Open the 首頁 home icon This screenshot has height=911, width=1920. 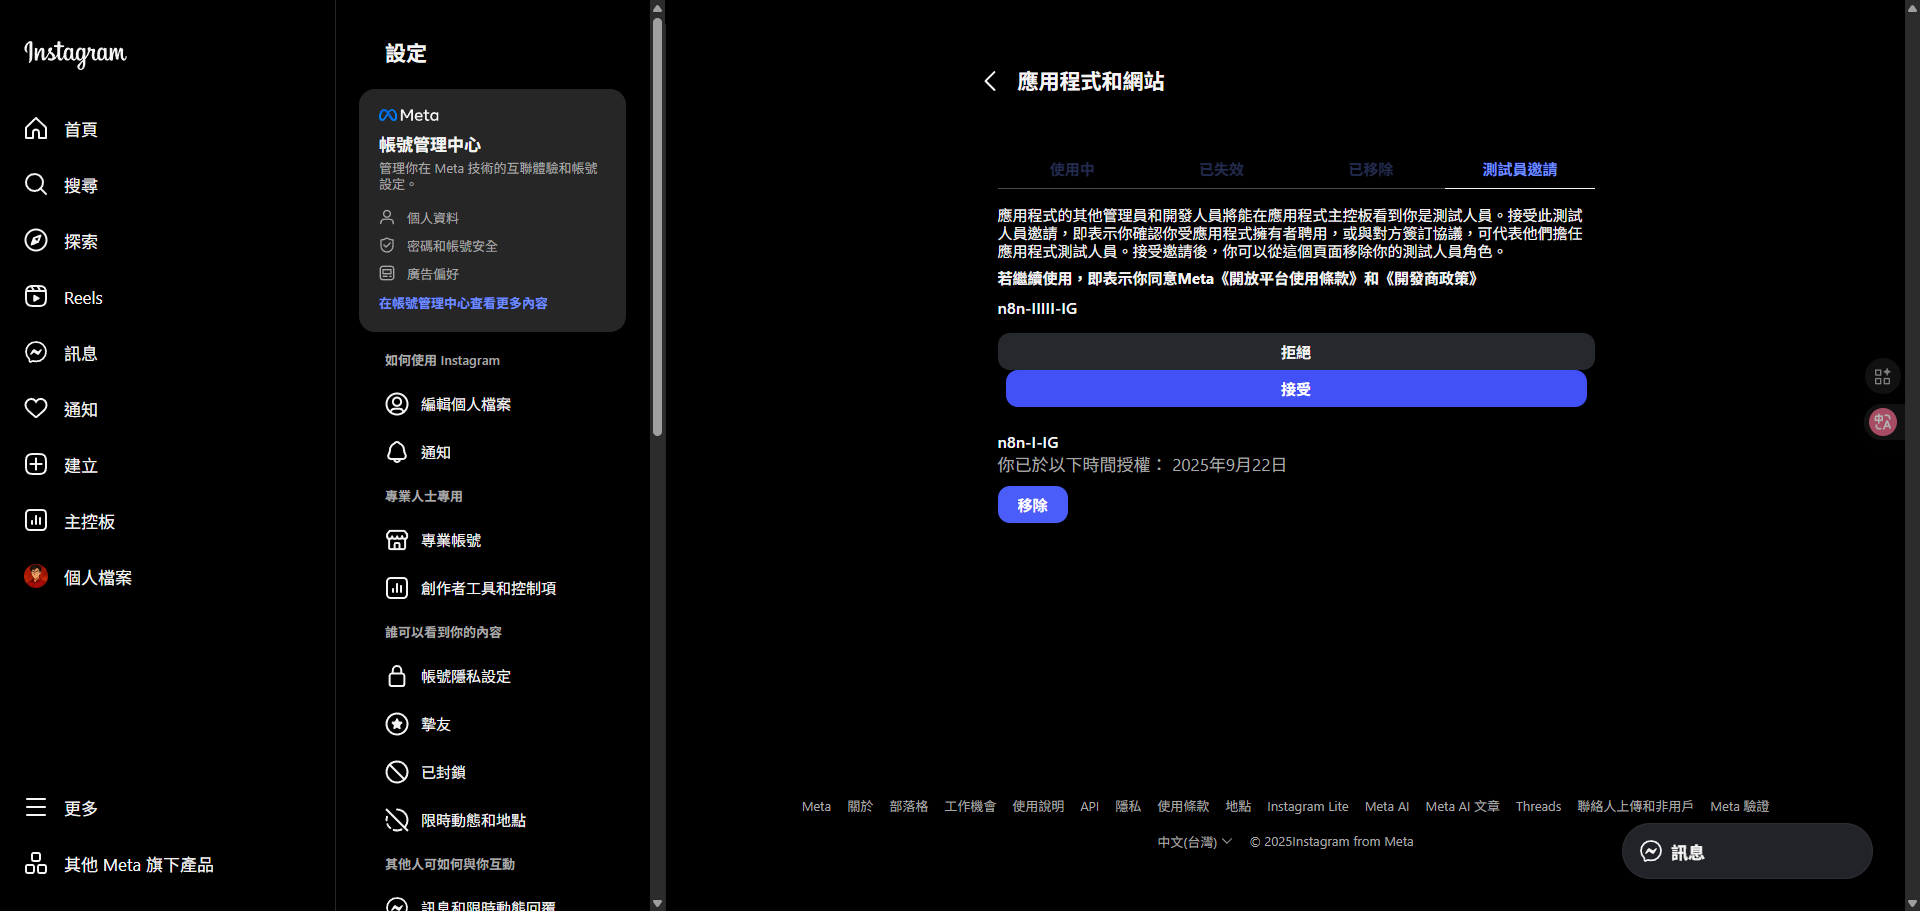[36, 129]
